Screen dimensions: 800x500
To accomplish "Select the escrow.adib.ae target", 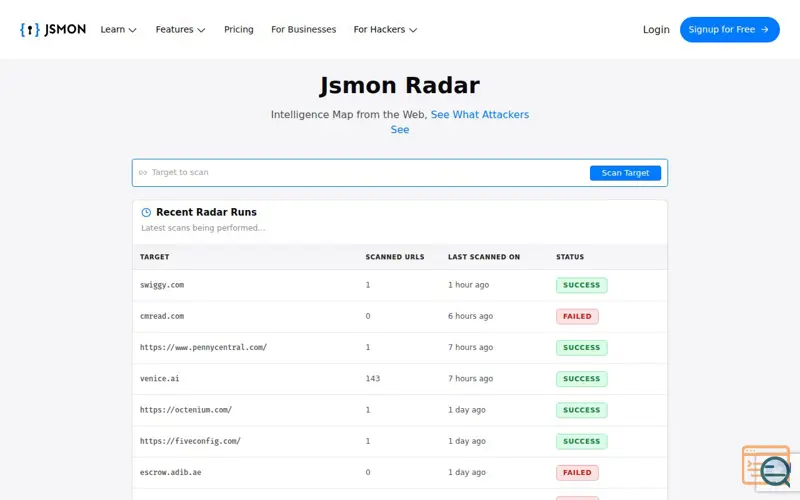I will coord(171,472).
